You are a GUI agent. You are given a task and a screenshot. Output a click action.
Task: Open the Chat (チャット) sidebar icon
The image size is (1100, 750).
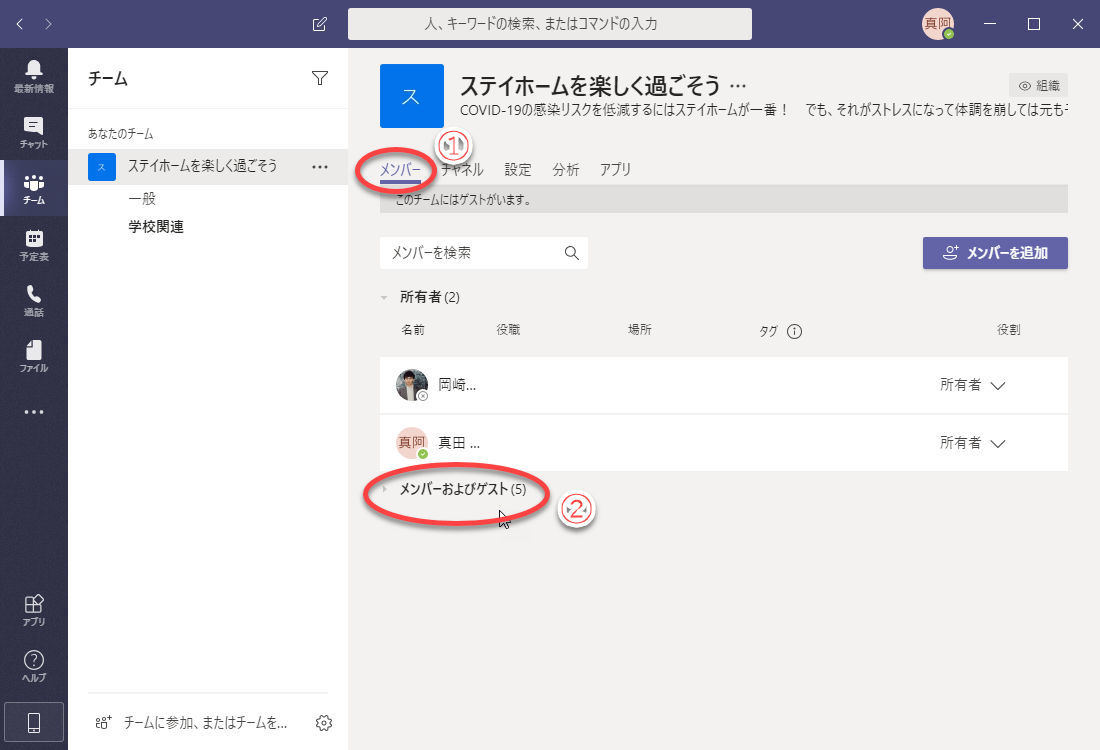point(34,132)
